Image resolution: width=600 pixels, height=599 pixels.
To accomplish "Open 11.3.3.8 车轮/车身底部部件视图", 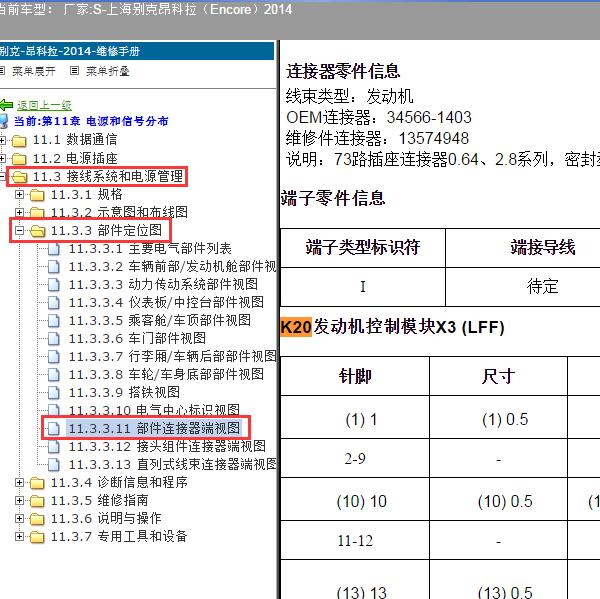I will (x=166, y=374).
